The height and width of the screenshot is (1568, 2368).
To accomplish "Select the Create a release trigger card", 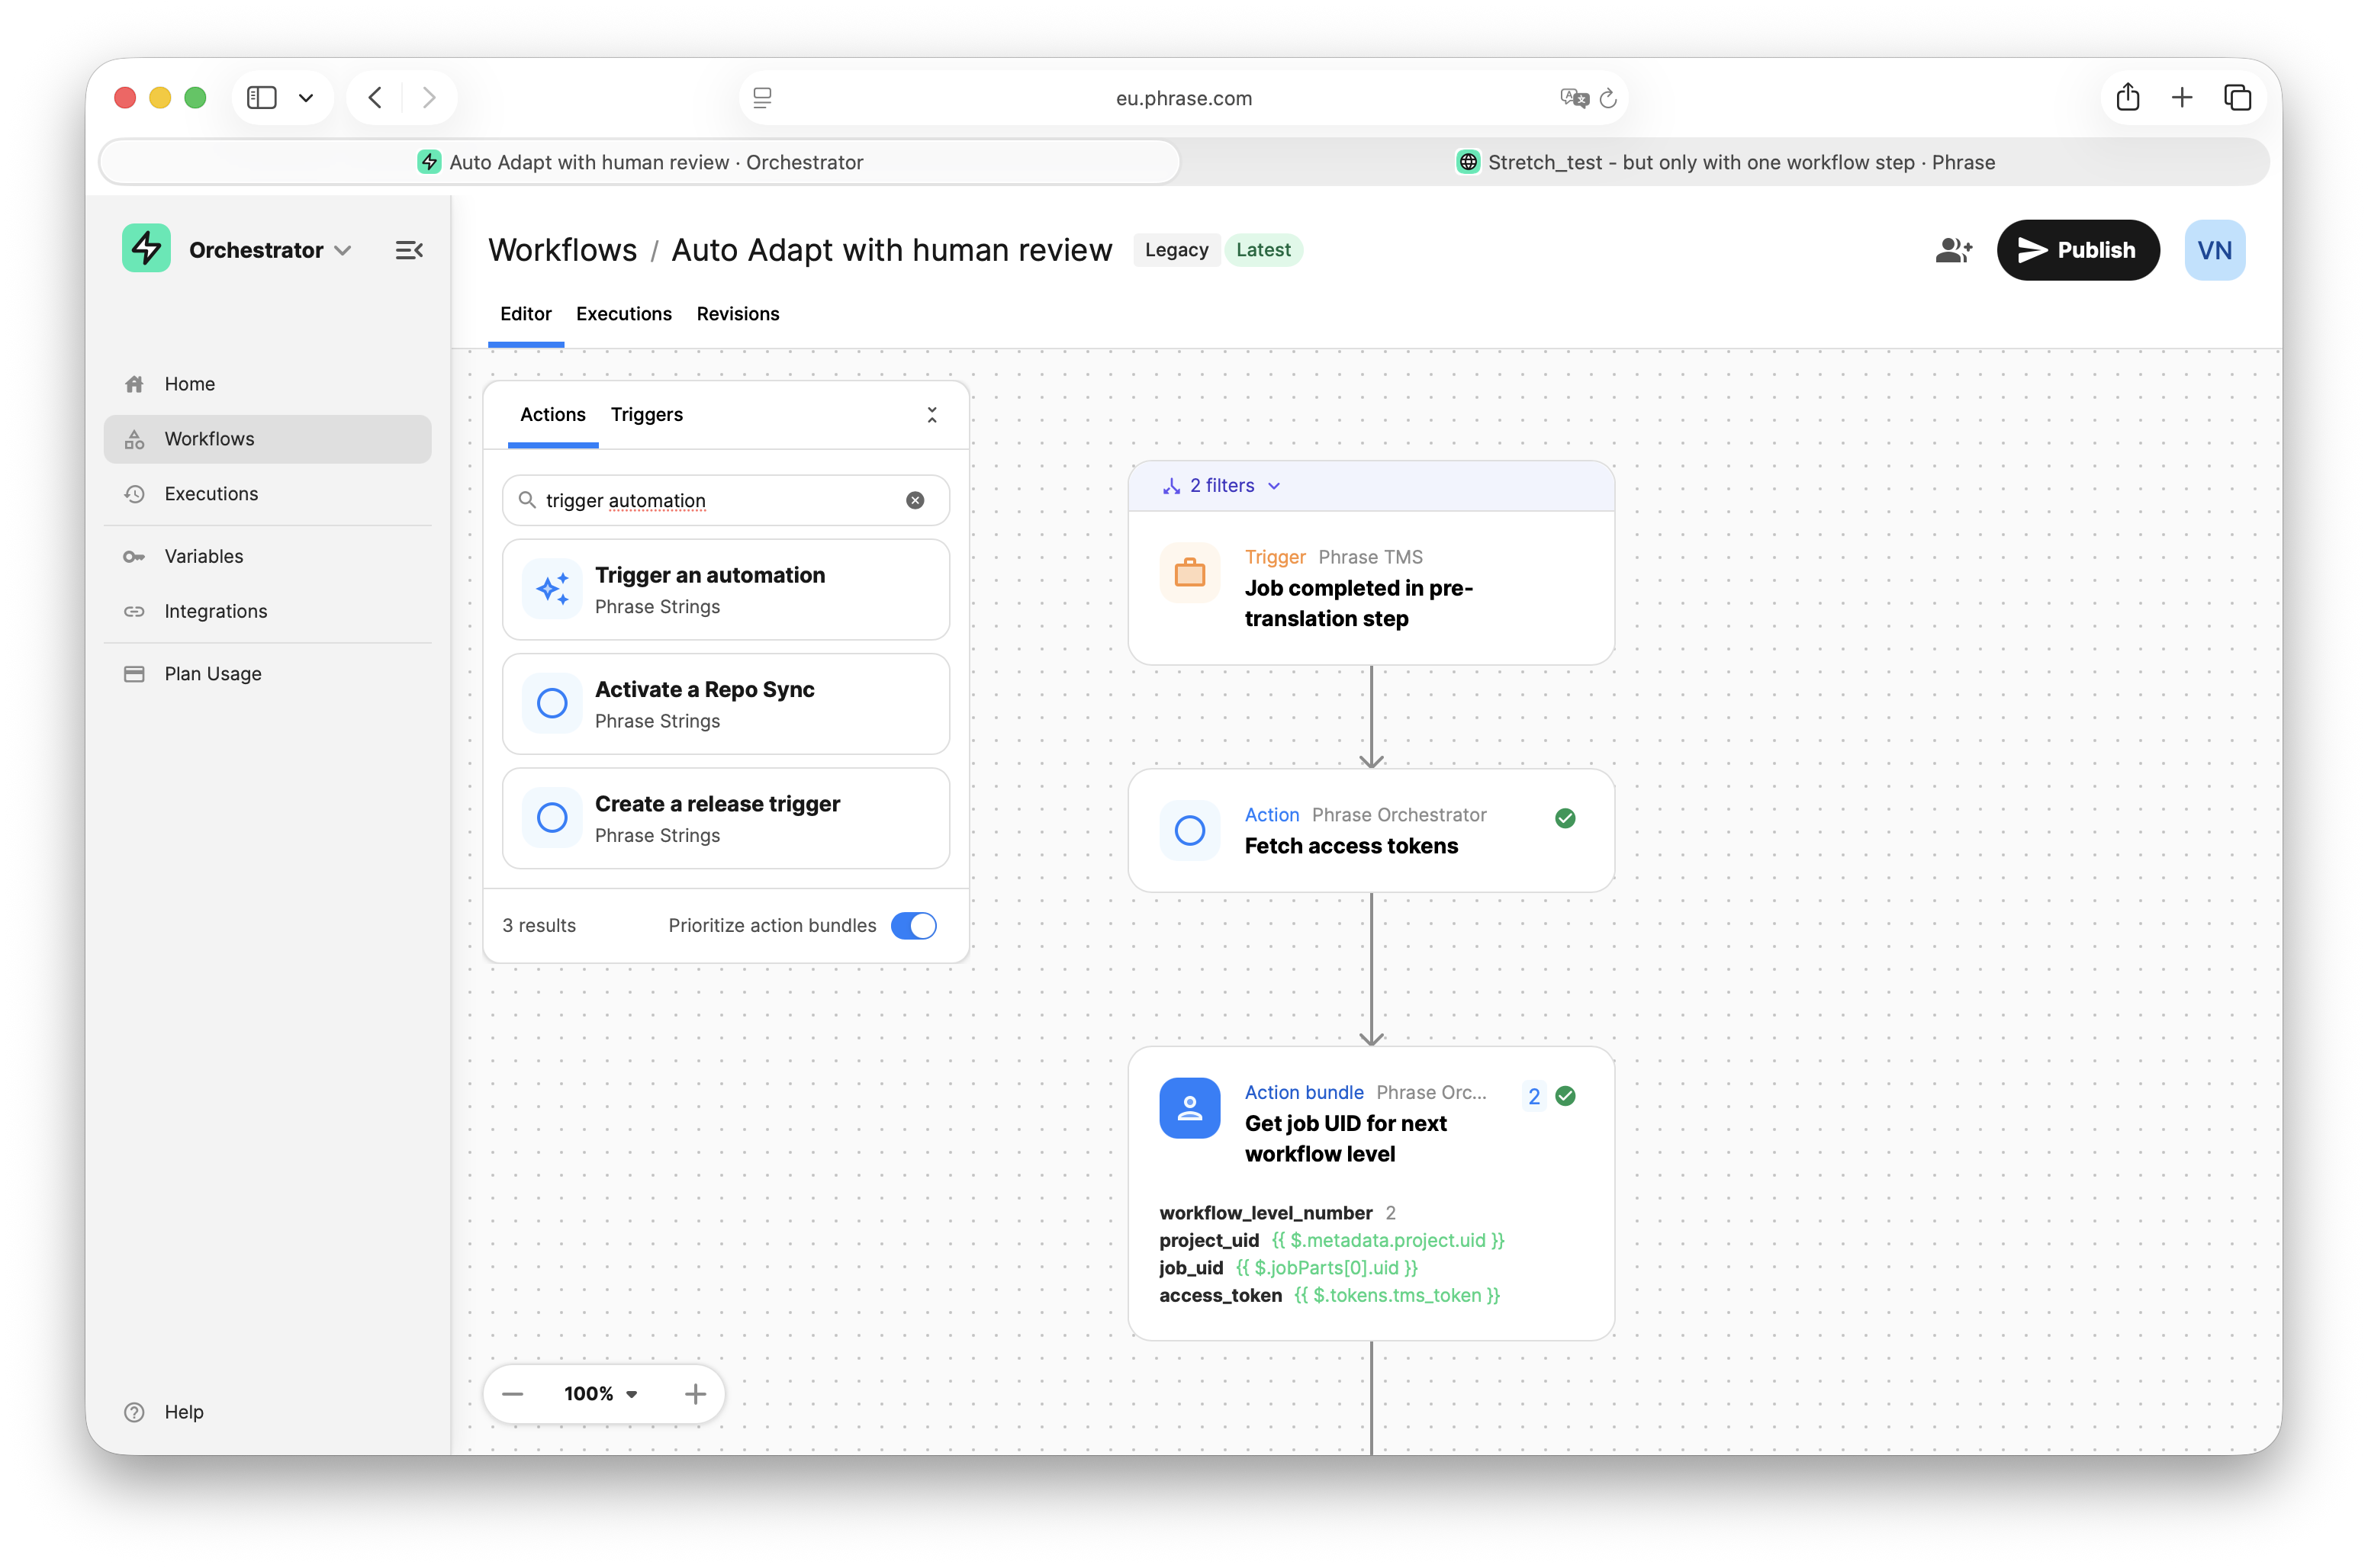I will coord(726,818).
